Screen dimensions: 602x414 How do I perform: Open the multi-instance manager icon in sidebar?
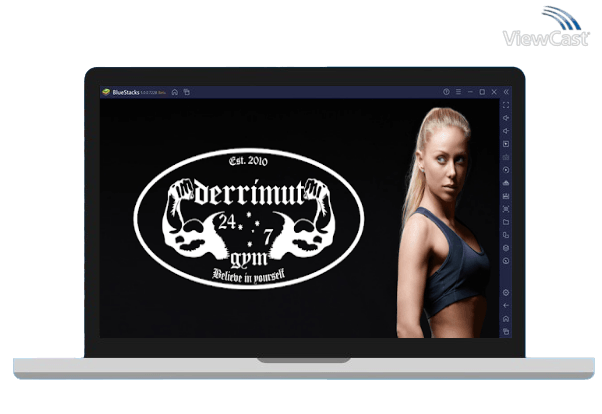click(x=506, y=235)
